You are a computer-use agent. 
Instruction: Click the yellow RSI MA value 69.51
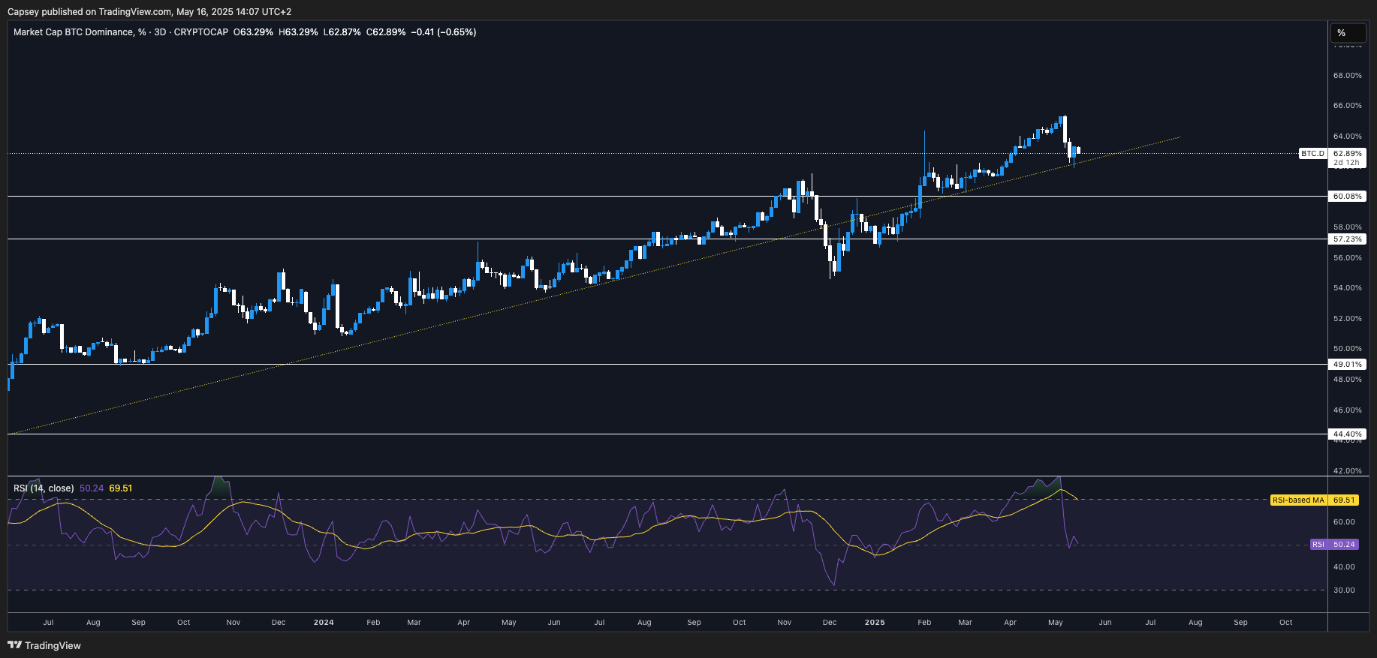pos(121,488)
